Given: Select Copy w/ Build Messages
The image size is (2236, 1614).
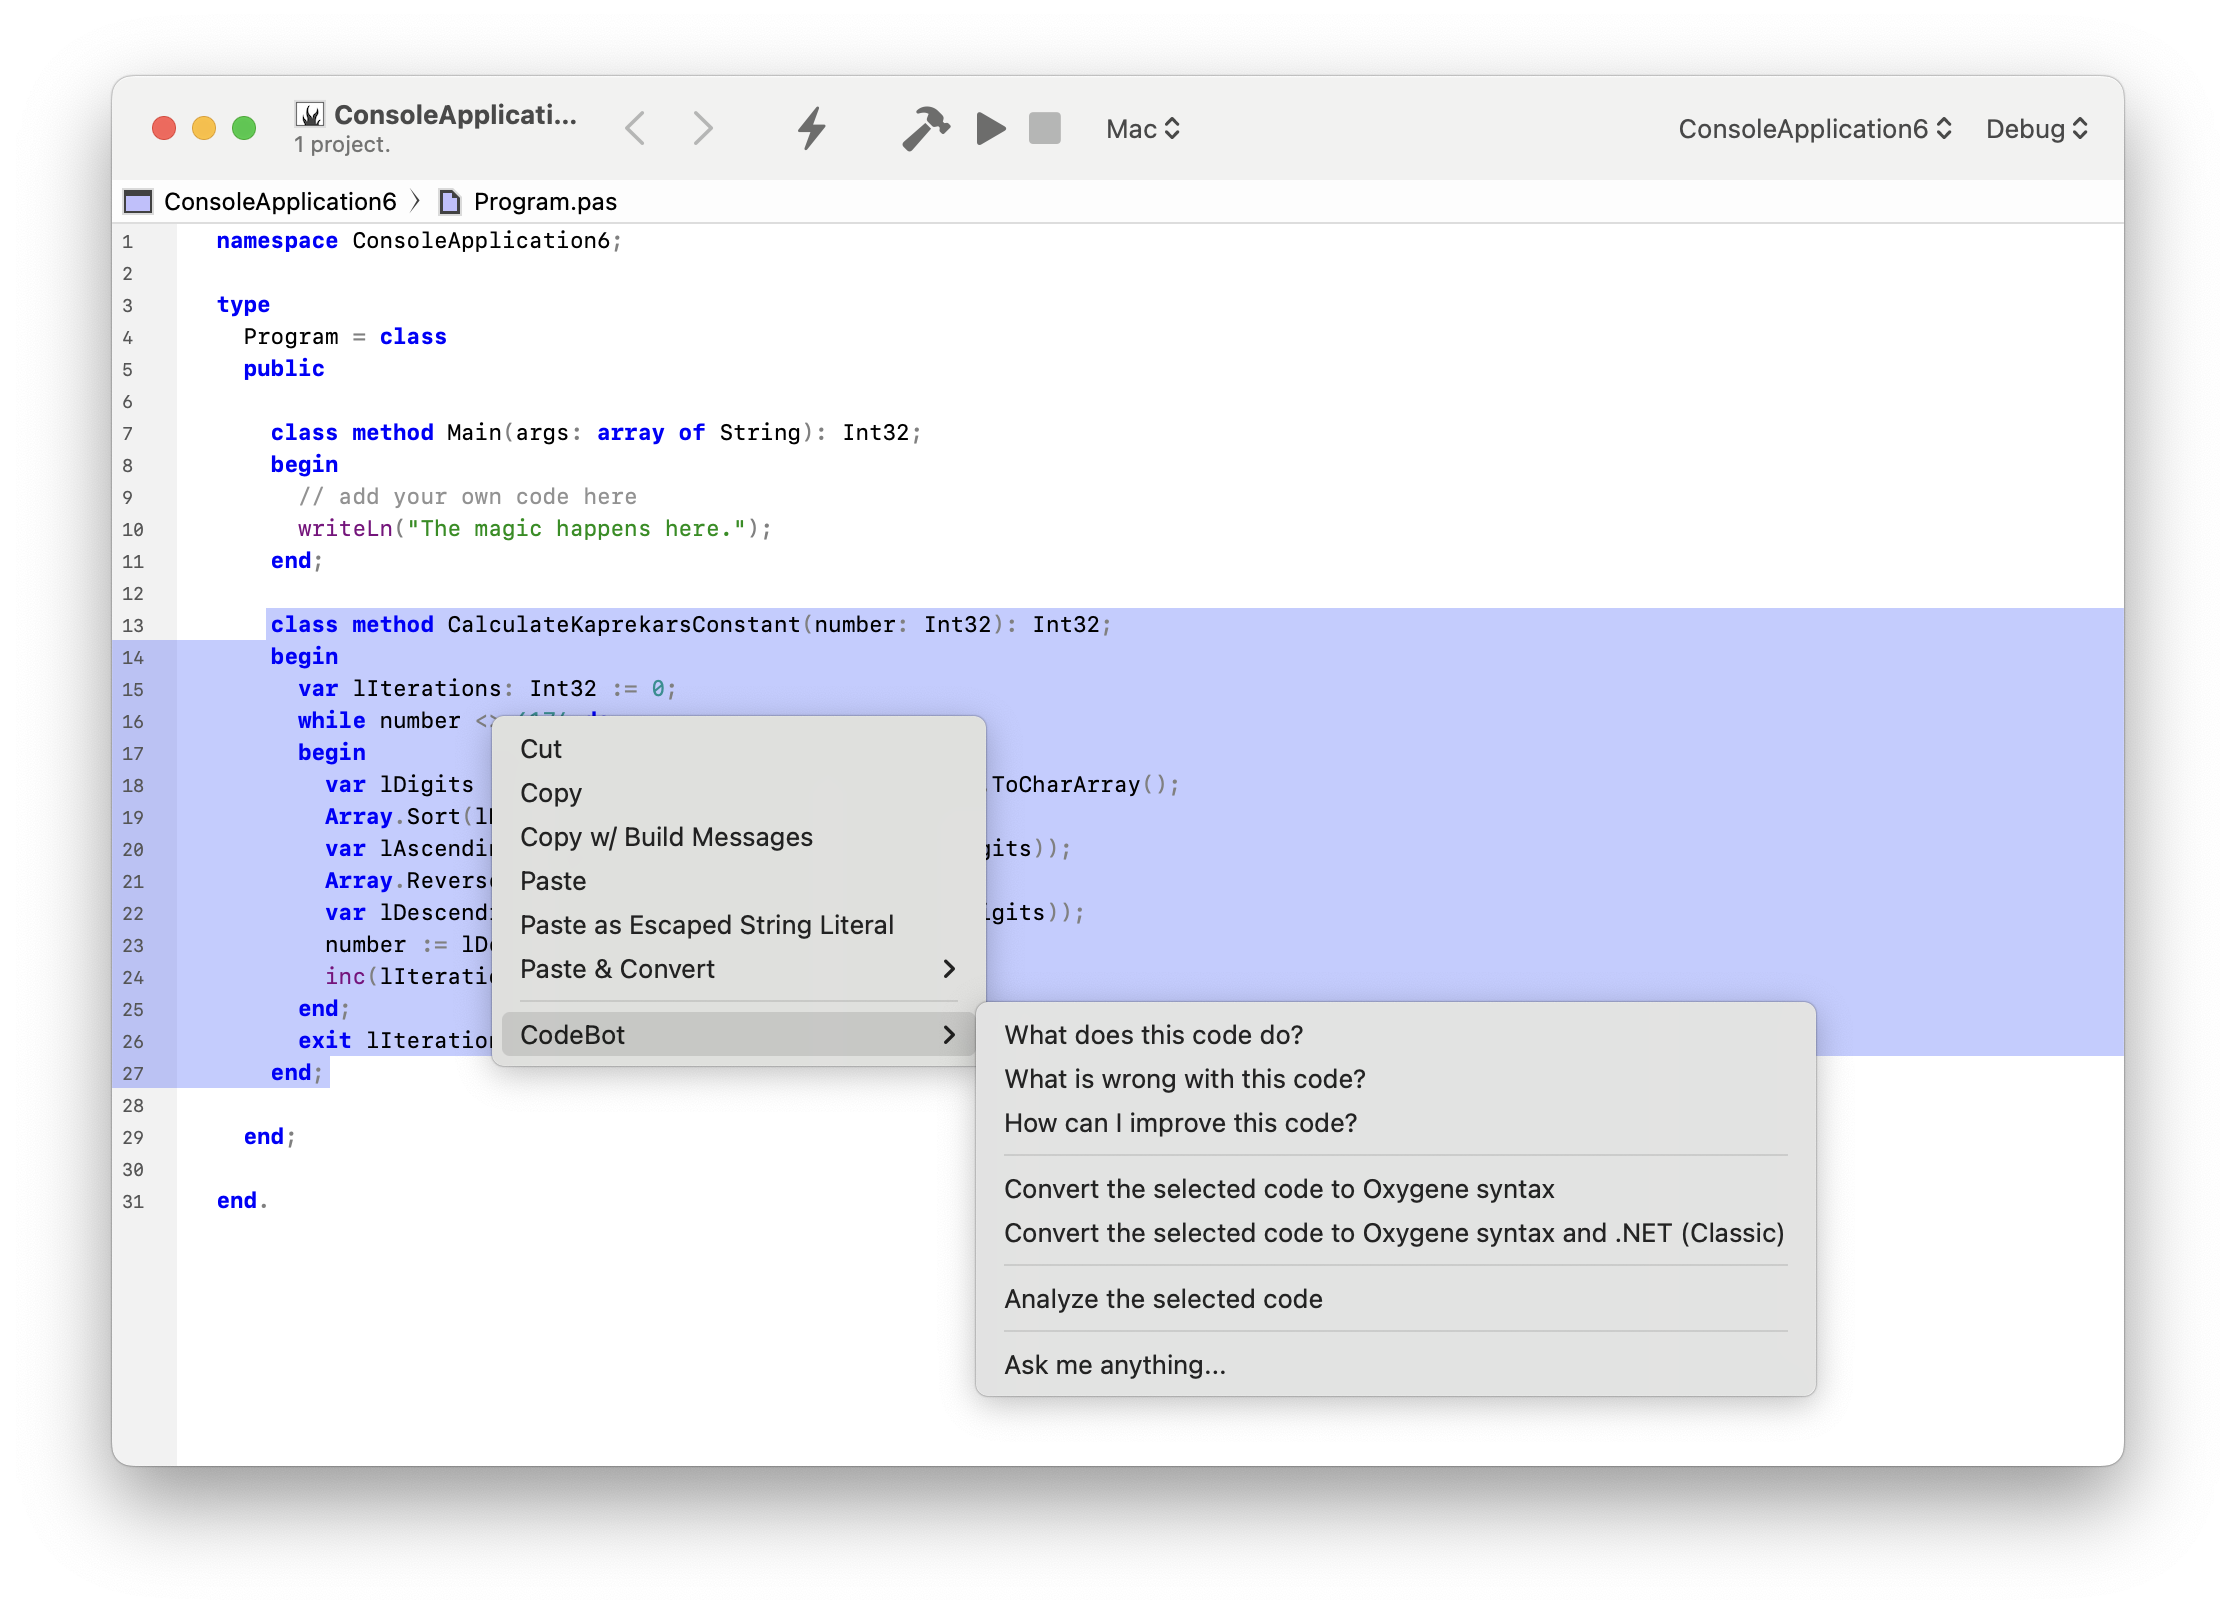Looking at the screenshot, I should pos(738,837).
